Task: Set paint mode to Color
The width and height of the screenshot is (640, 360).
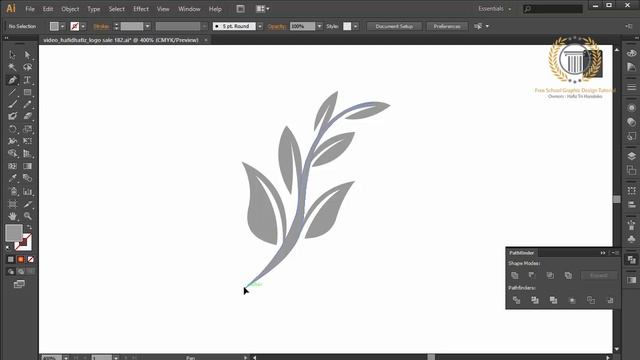Action: pyautogui.click(x=11, y=260)
